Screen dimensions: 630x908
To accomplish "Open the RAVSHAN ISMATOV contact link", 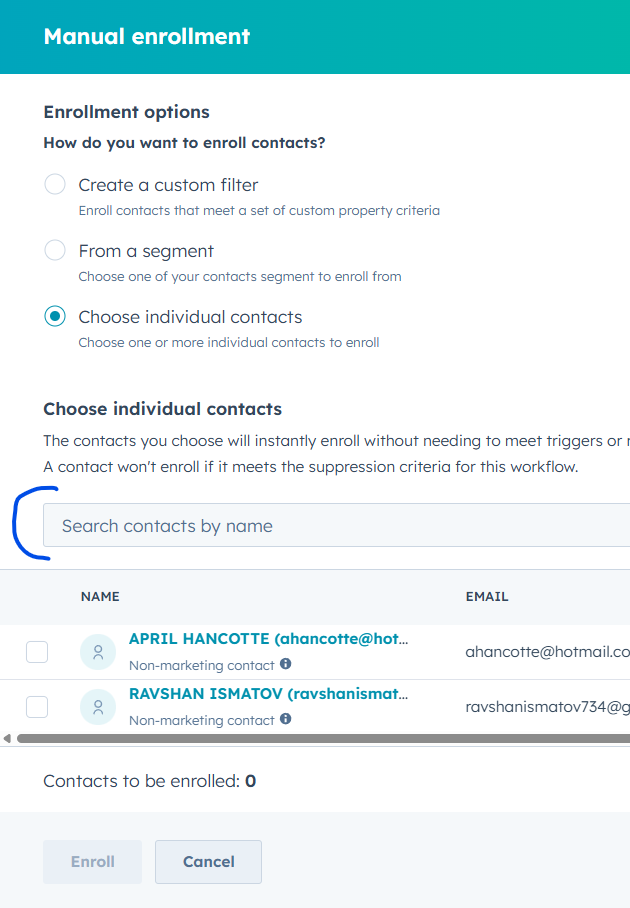I will tap(268, 694).
